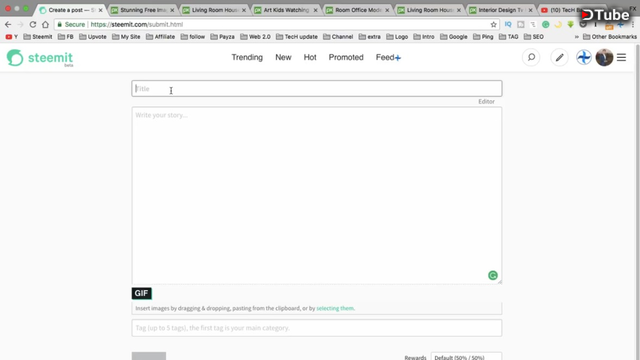
Task: Close the Create a post tab
Action: [100, 10]
